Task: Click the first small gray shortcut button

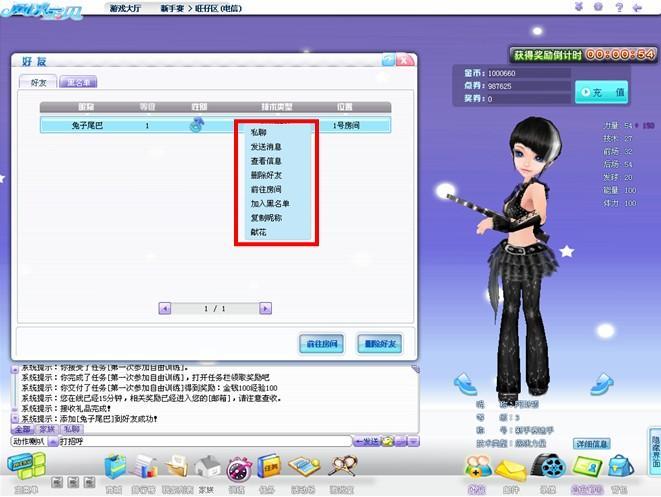Action: click(x=57, y=482)
